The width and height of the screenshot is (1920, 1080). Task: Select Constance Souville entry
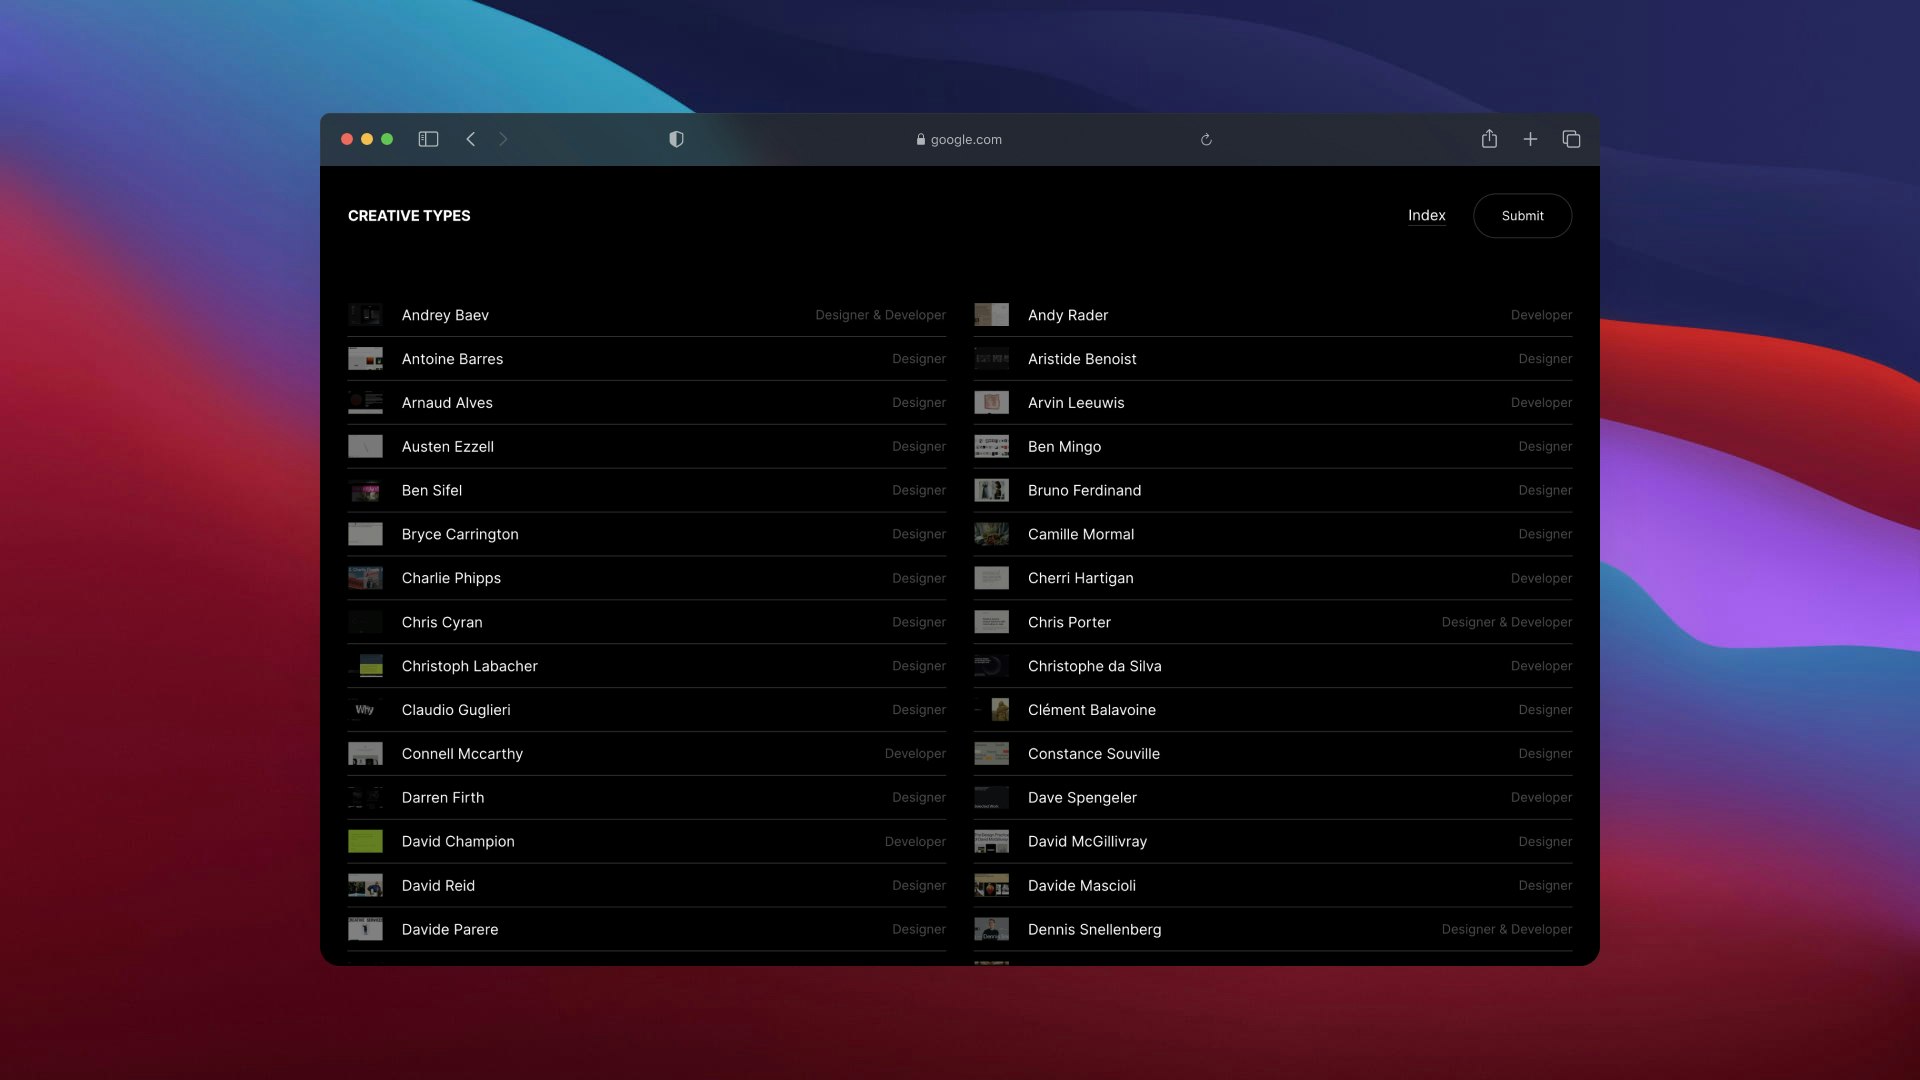tap(1273, 754)
